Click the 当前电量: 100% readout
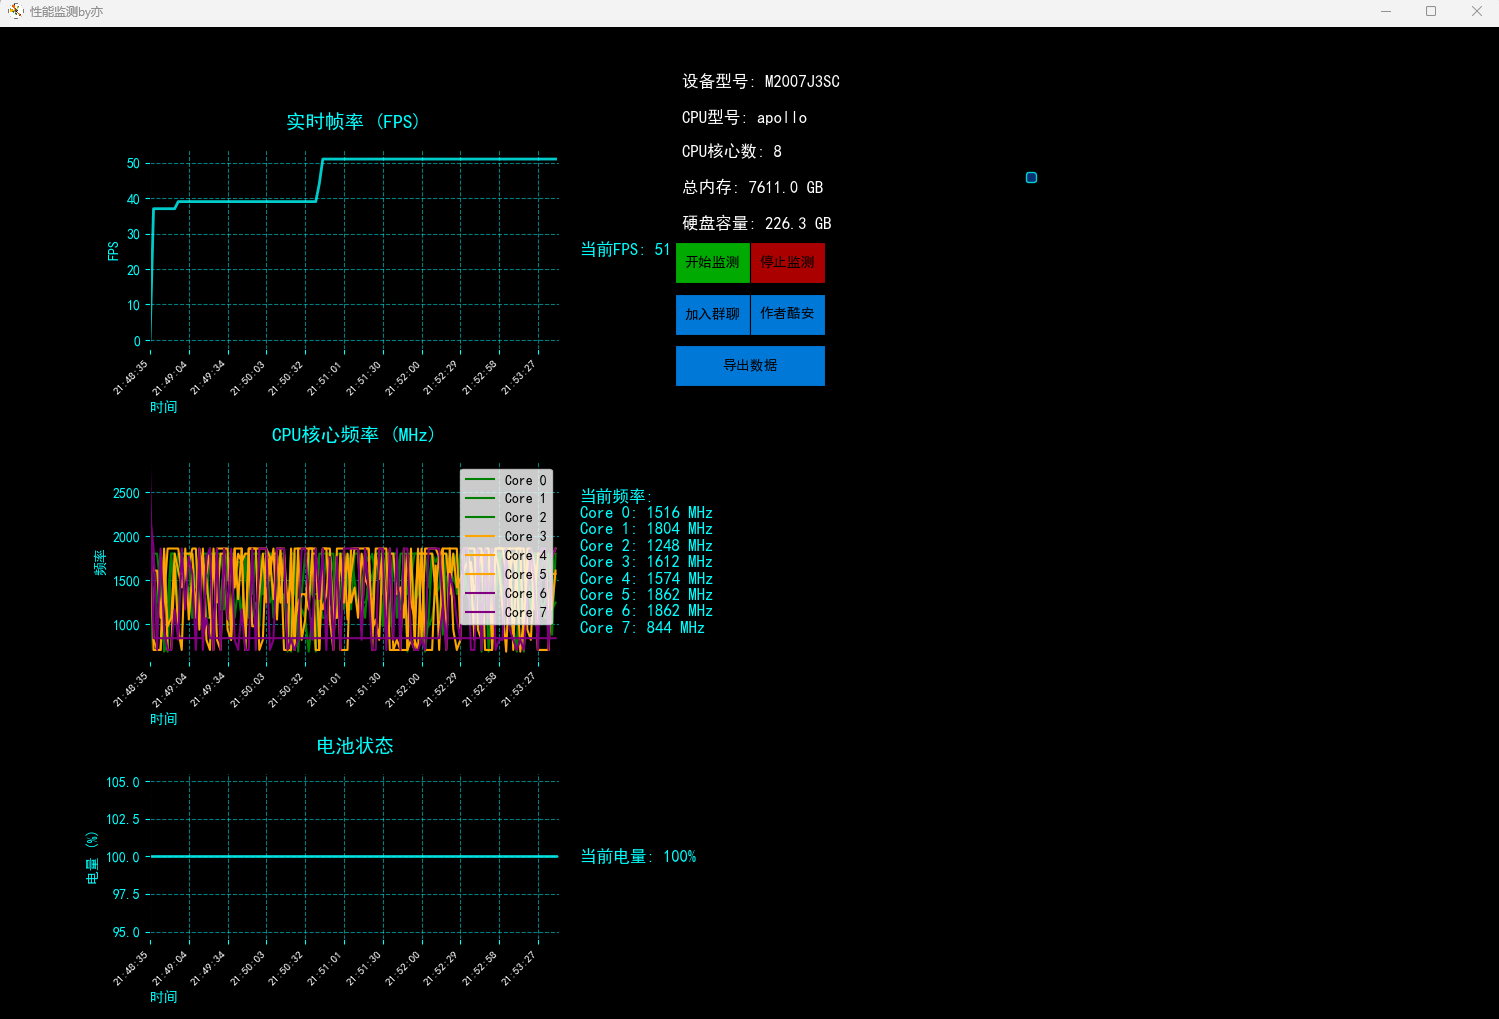 coord(638,856)
